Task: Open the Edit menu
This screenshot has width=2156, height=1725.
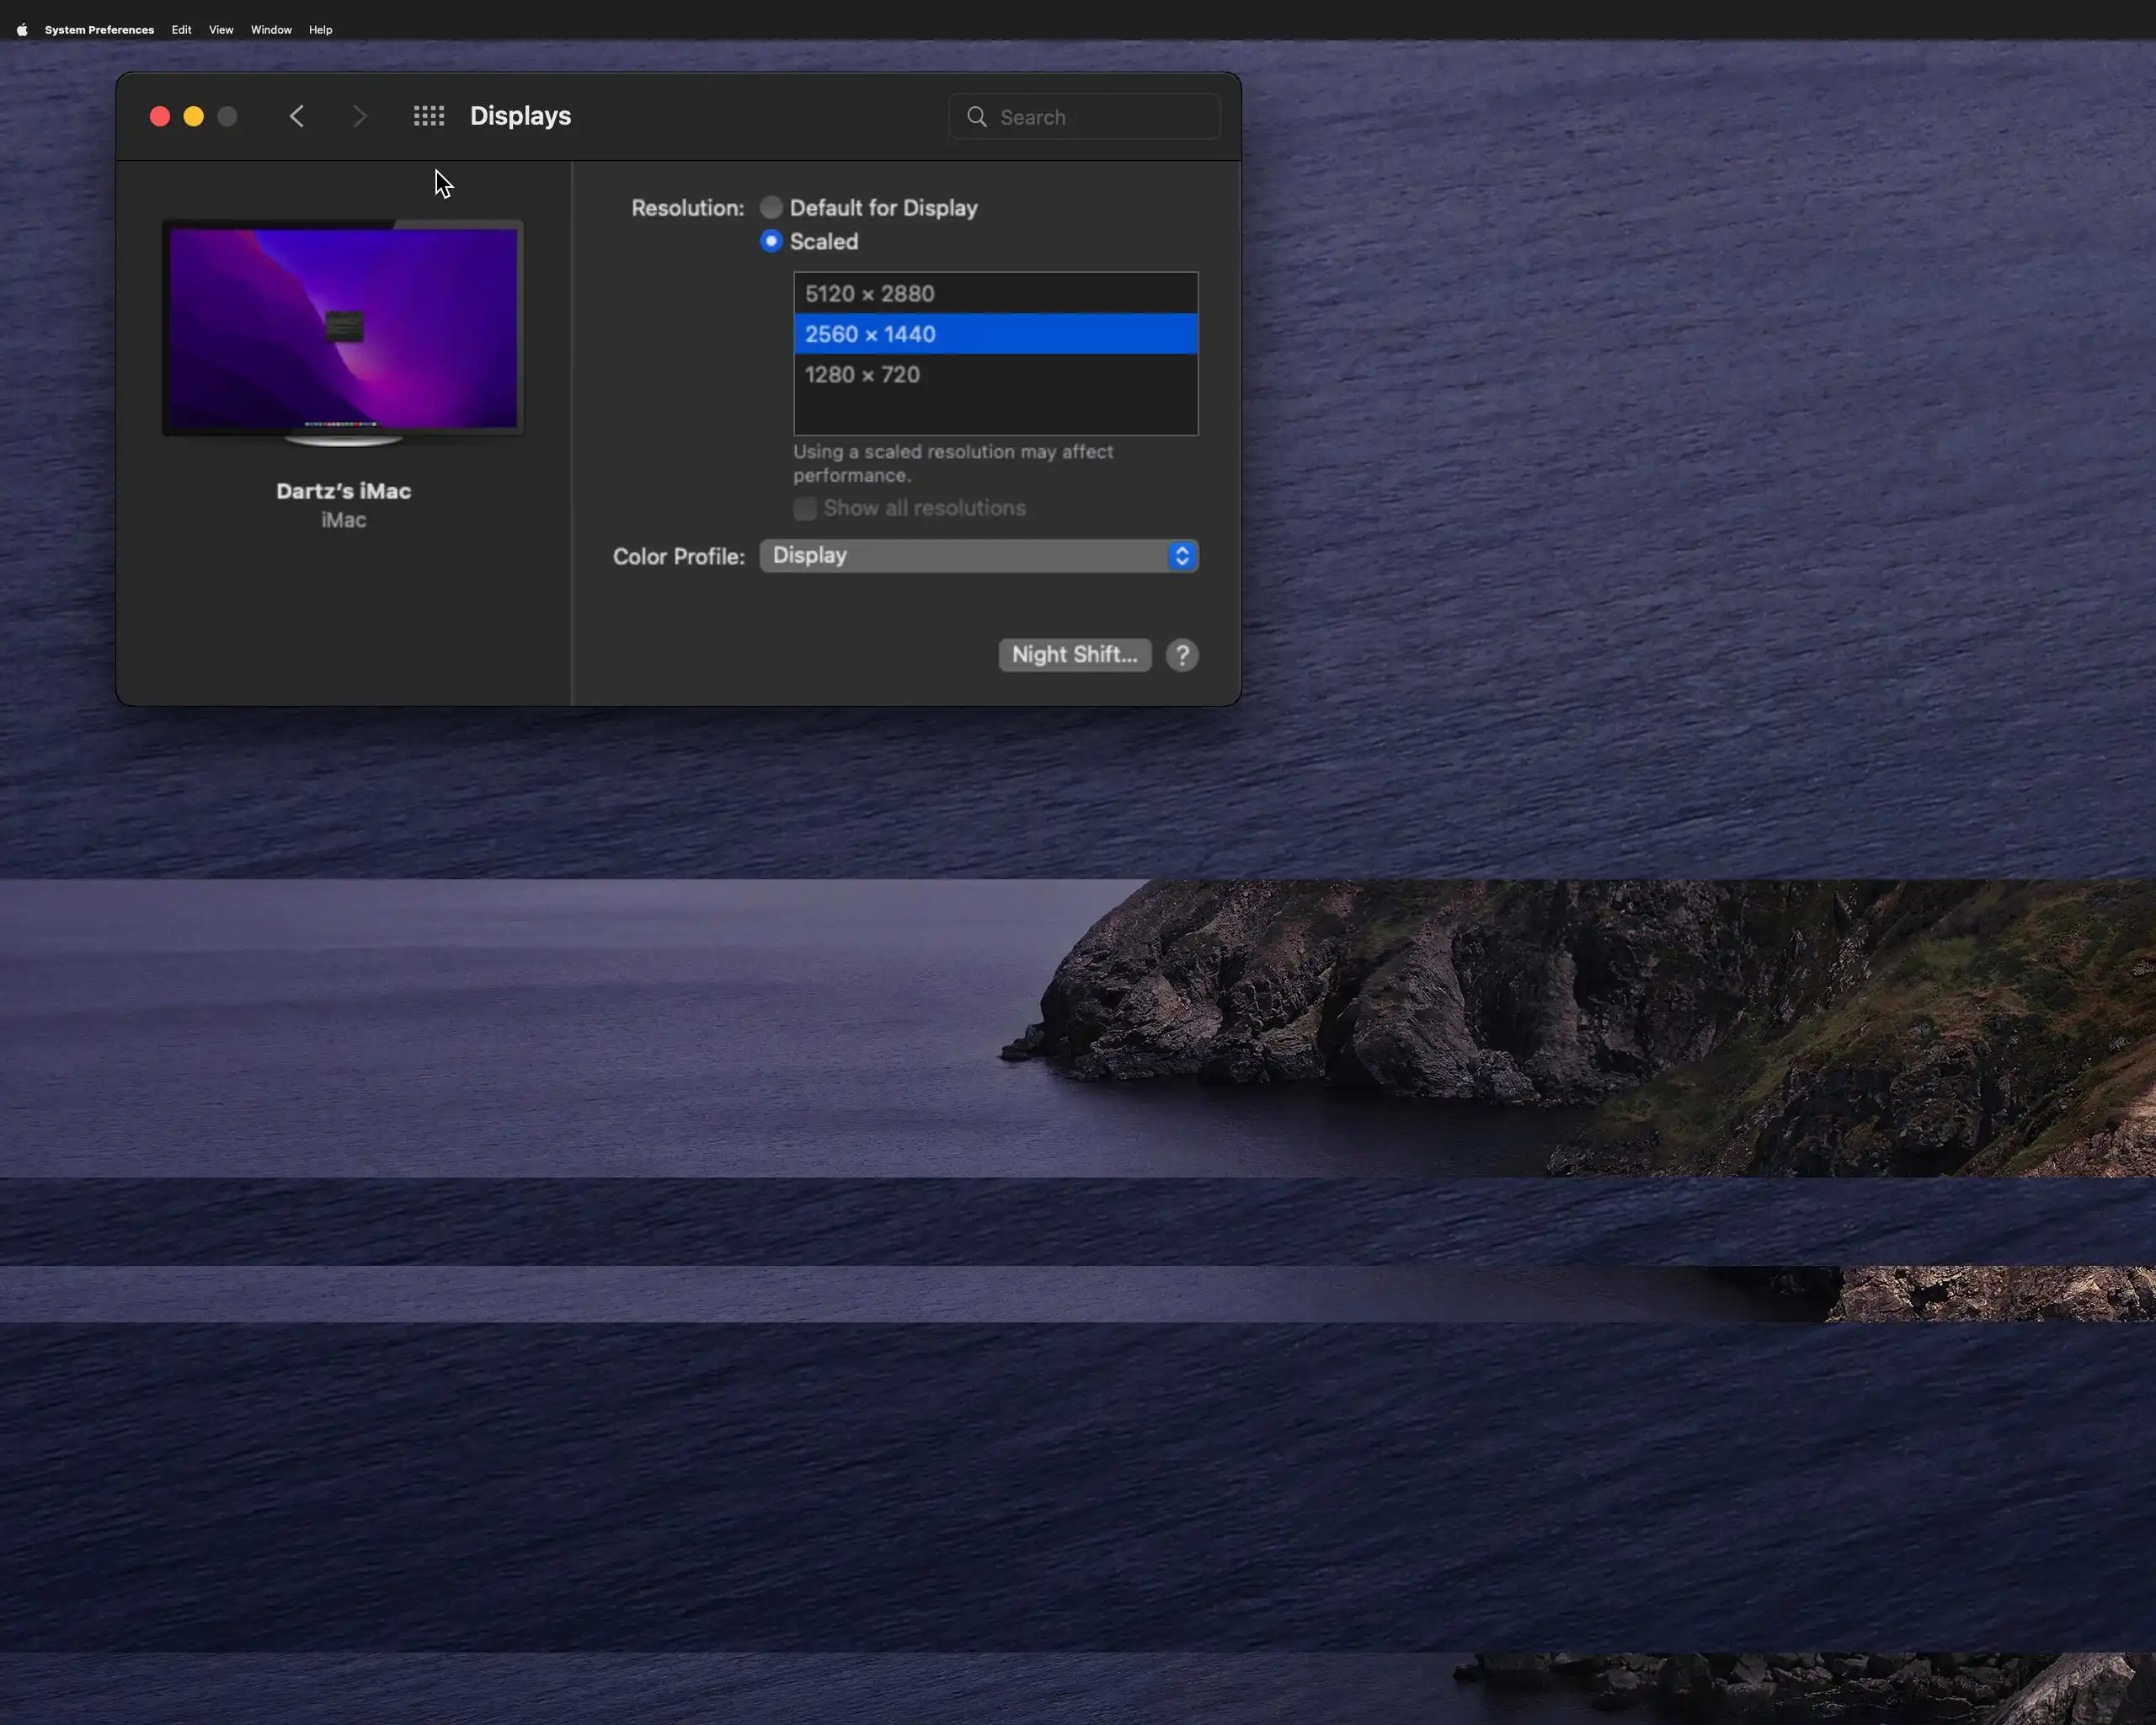Action: [181, 30]
